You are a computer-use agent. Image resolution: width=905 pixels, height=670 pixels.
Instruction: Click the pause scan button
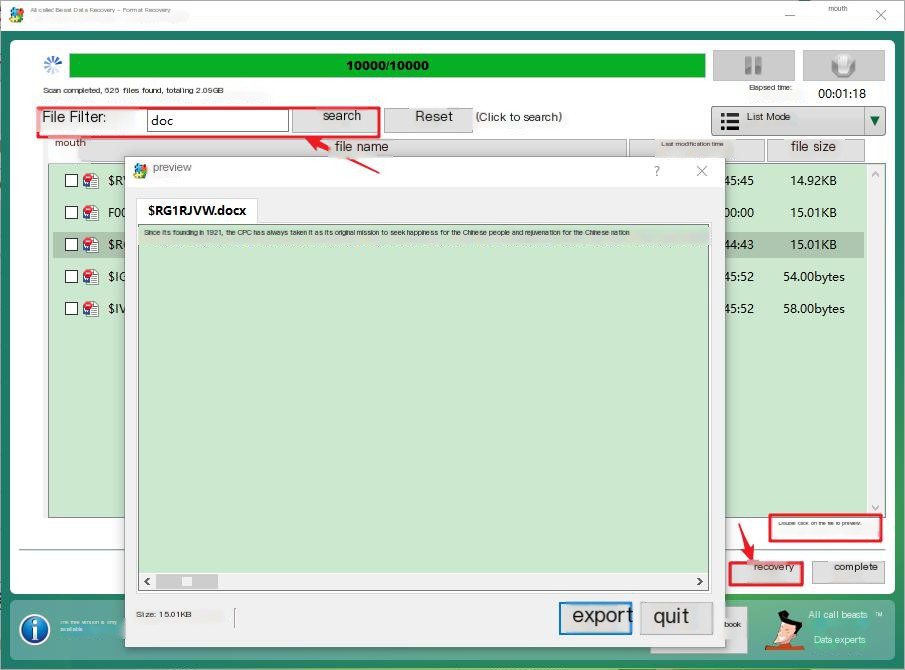coord(752,66)
